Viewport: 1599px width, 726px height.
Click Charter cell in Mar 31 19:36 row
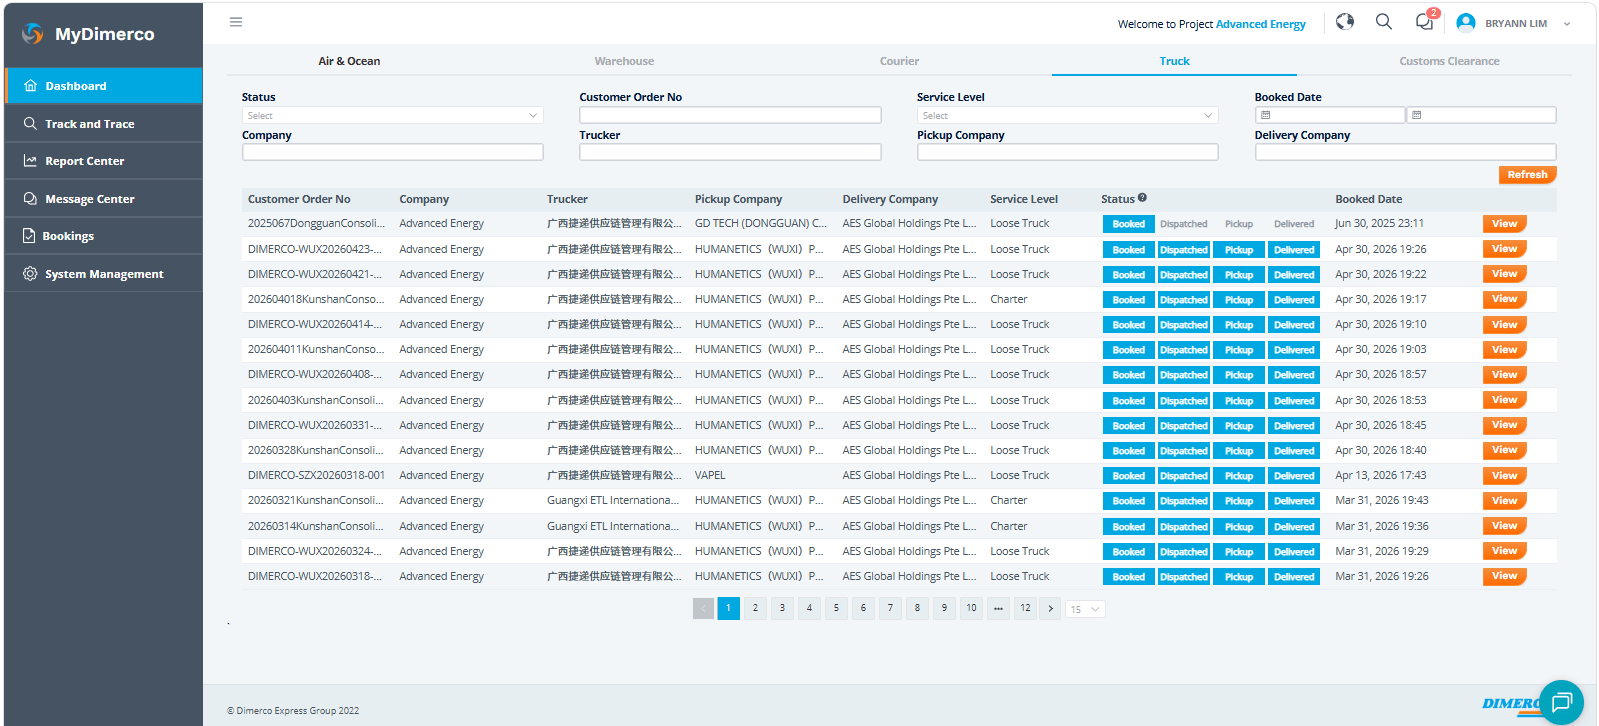[x=1008, y=526]
